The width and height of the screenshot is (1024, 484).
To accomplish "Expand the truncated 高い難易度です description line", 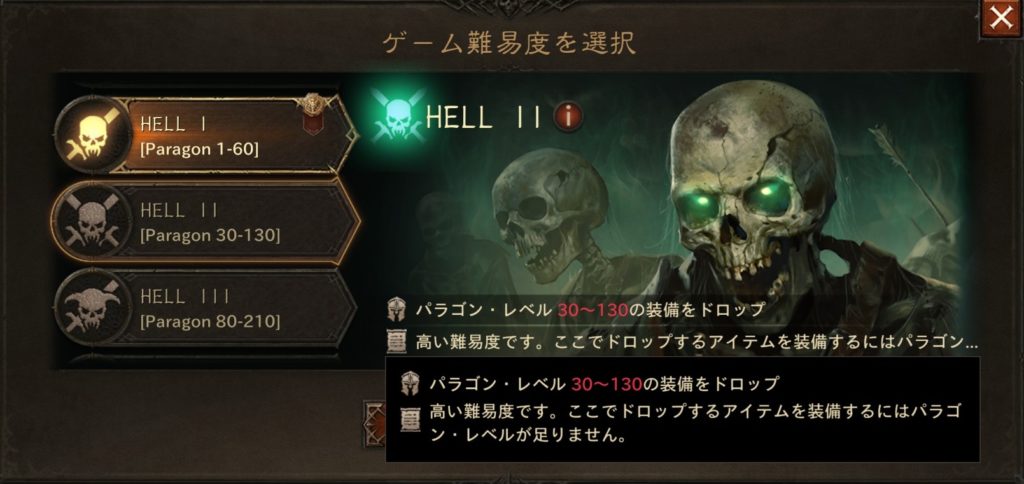I will pos(697,341).
